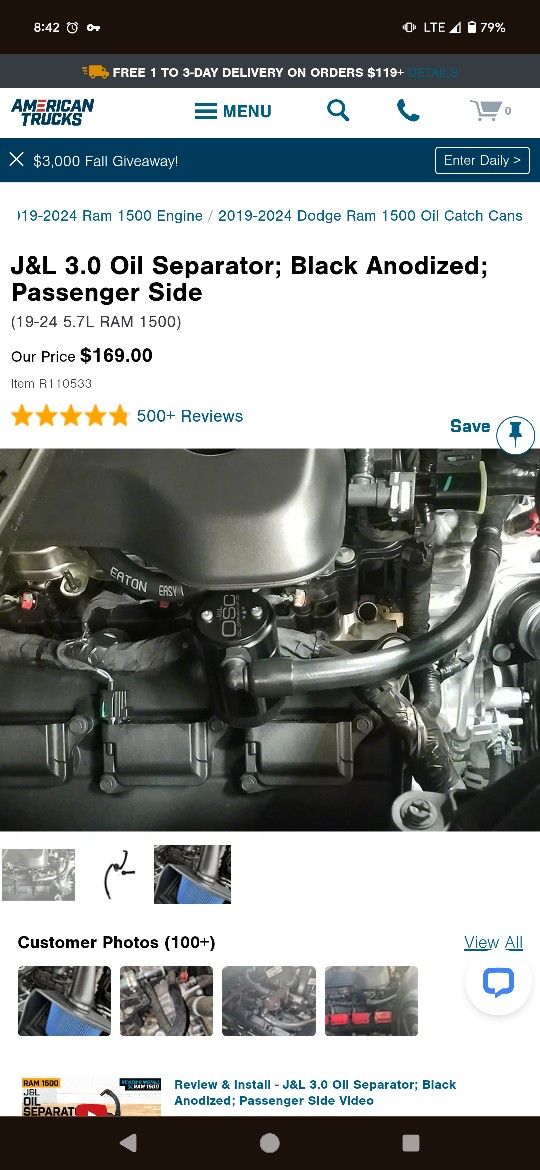Image resolution: width=540 pixels, height=1170 pixels.
Task: Open the 500+ Reviews link
Action: [189, 416]
